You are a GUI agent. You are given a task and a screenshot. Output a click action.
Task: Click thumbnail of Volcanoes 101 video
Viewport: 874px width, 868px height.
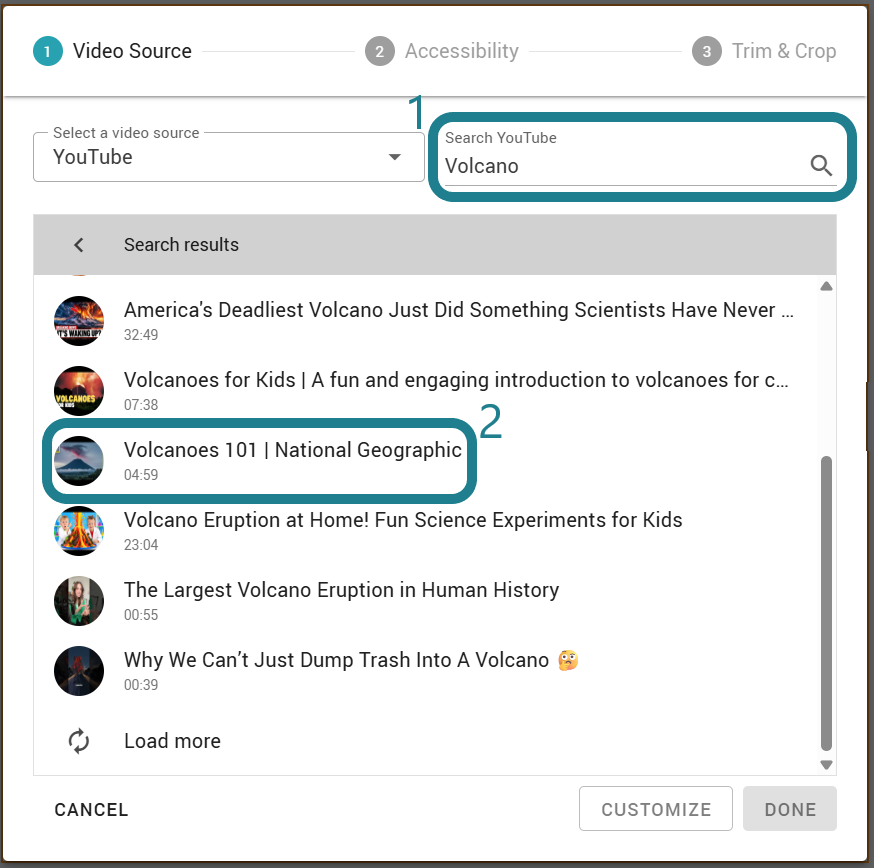tap(79, 460)
